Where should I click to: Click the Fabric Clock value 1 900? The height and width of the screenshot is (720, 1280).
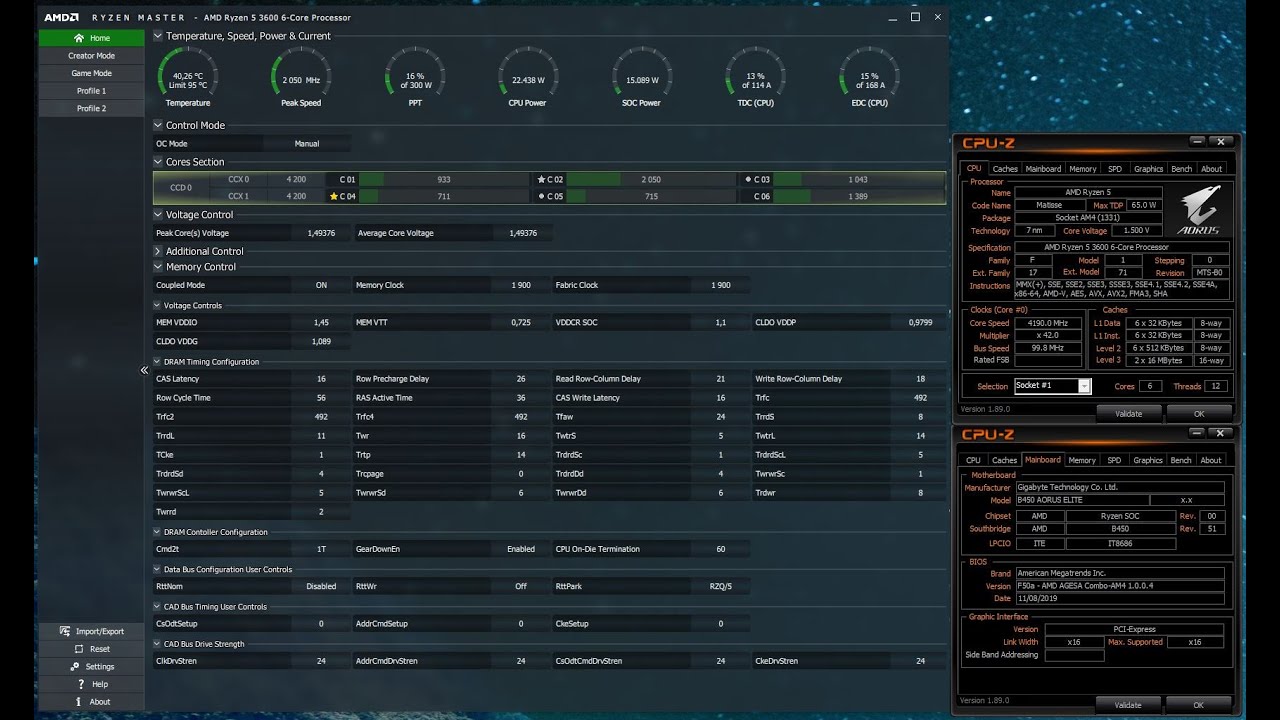click(720, 285)
